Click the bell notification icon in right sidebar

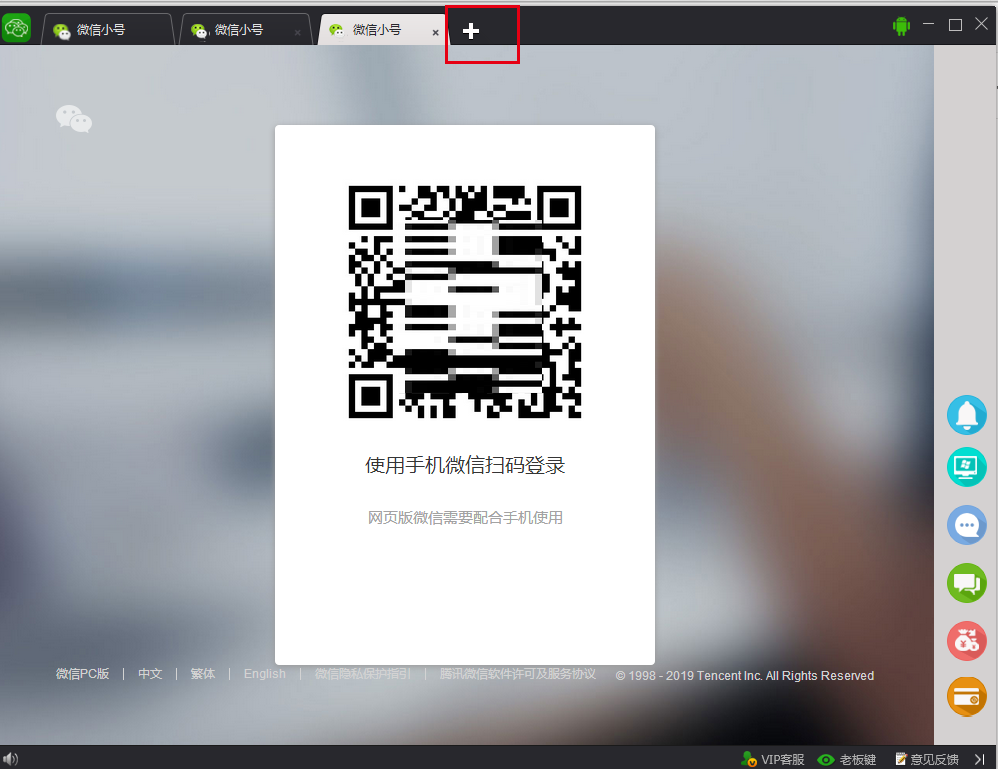point(966,416)
